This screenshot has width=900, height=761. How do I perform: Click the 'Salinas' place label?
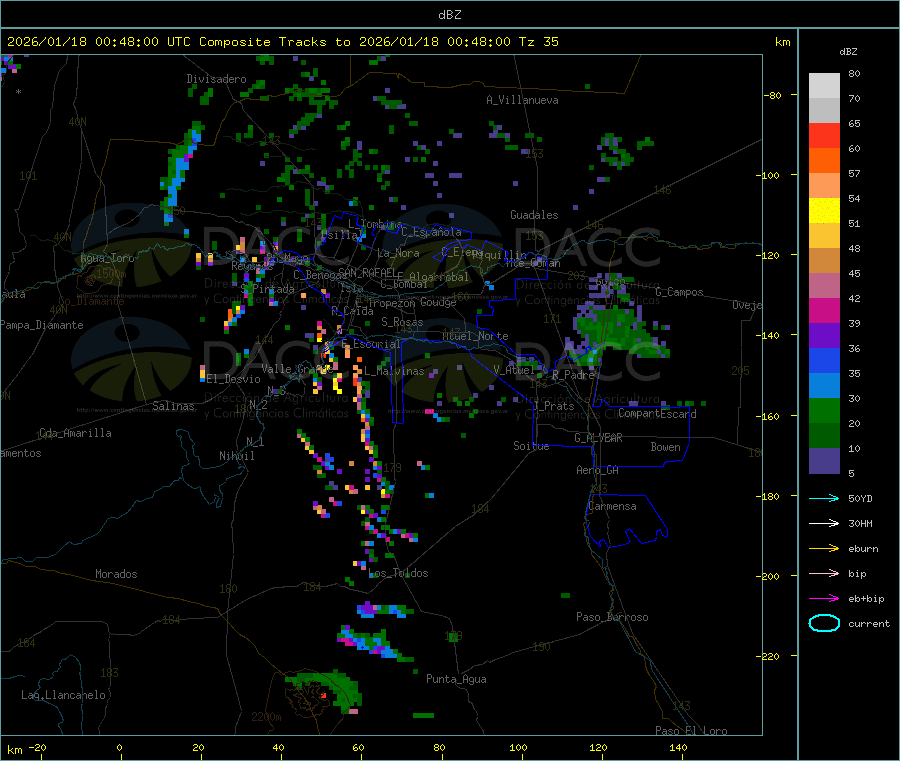pyautogui.click(x=173, y=406)
